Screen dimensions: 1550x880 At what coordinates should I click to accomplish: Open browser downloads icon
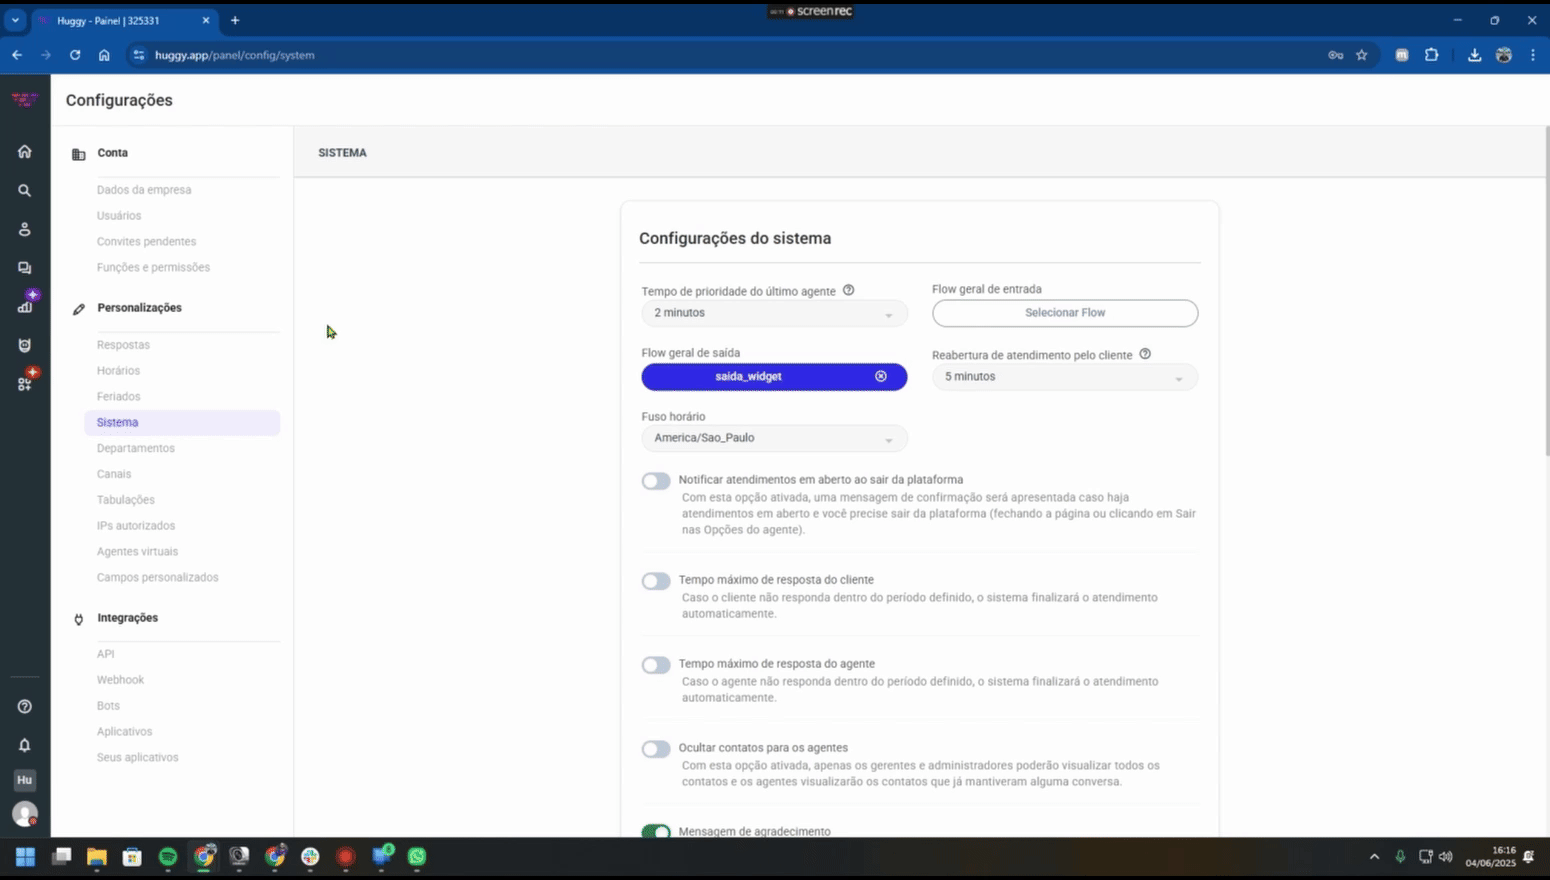tap(1474, 55)
